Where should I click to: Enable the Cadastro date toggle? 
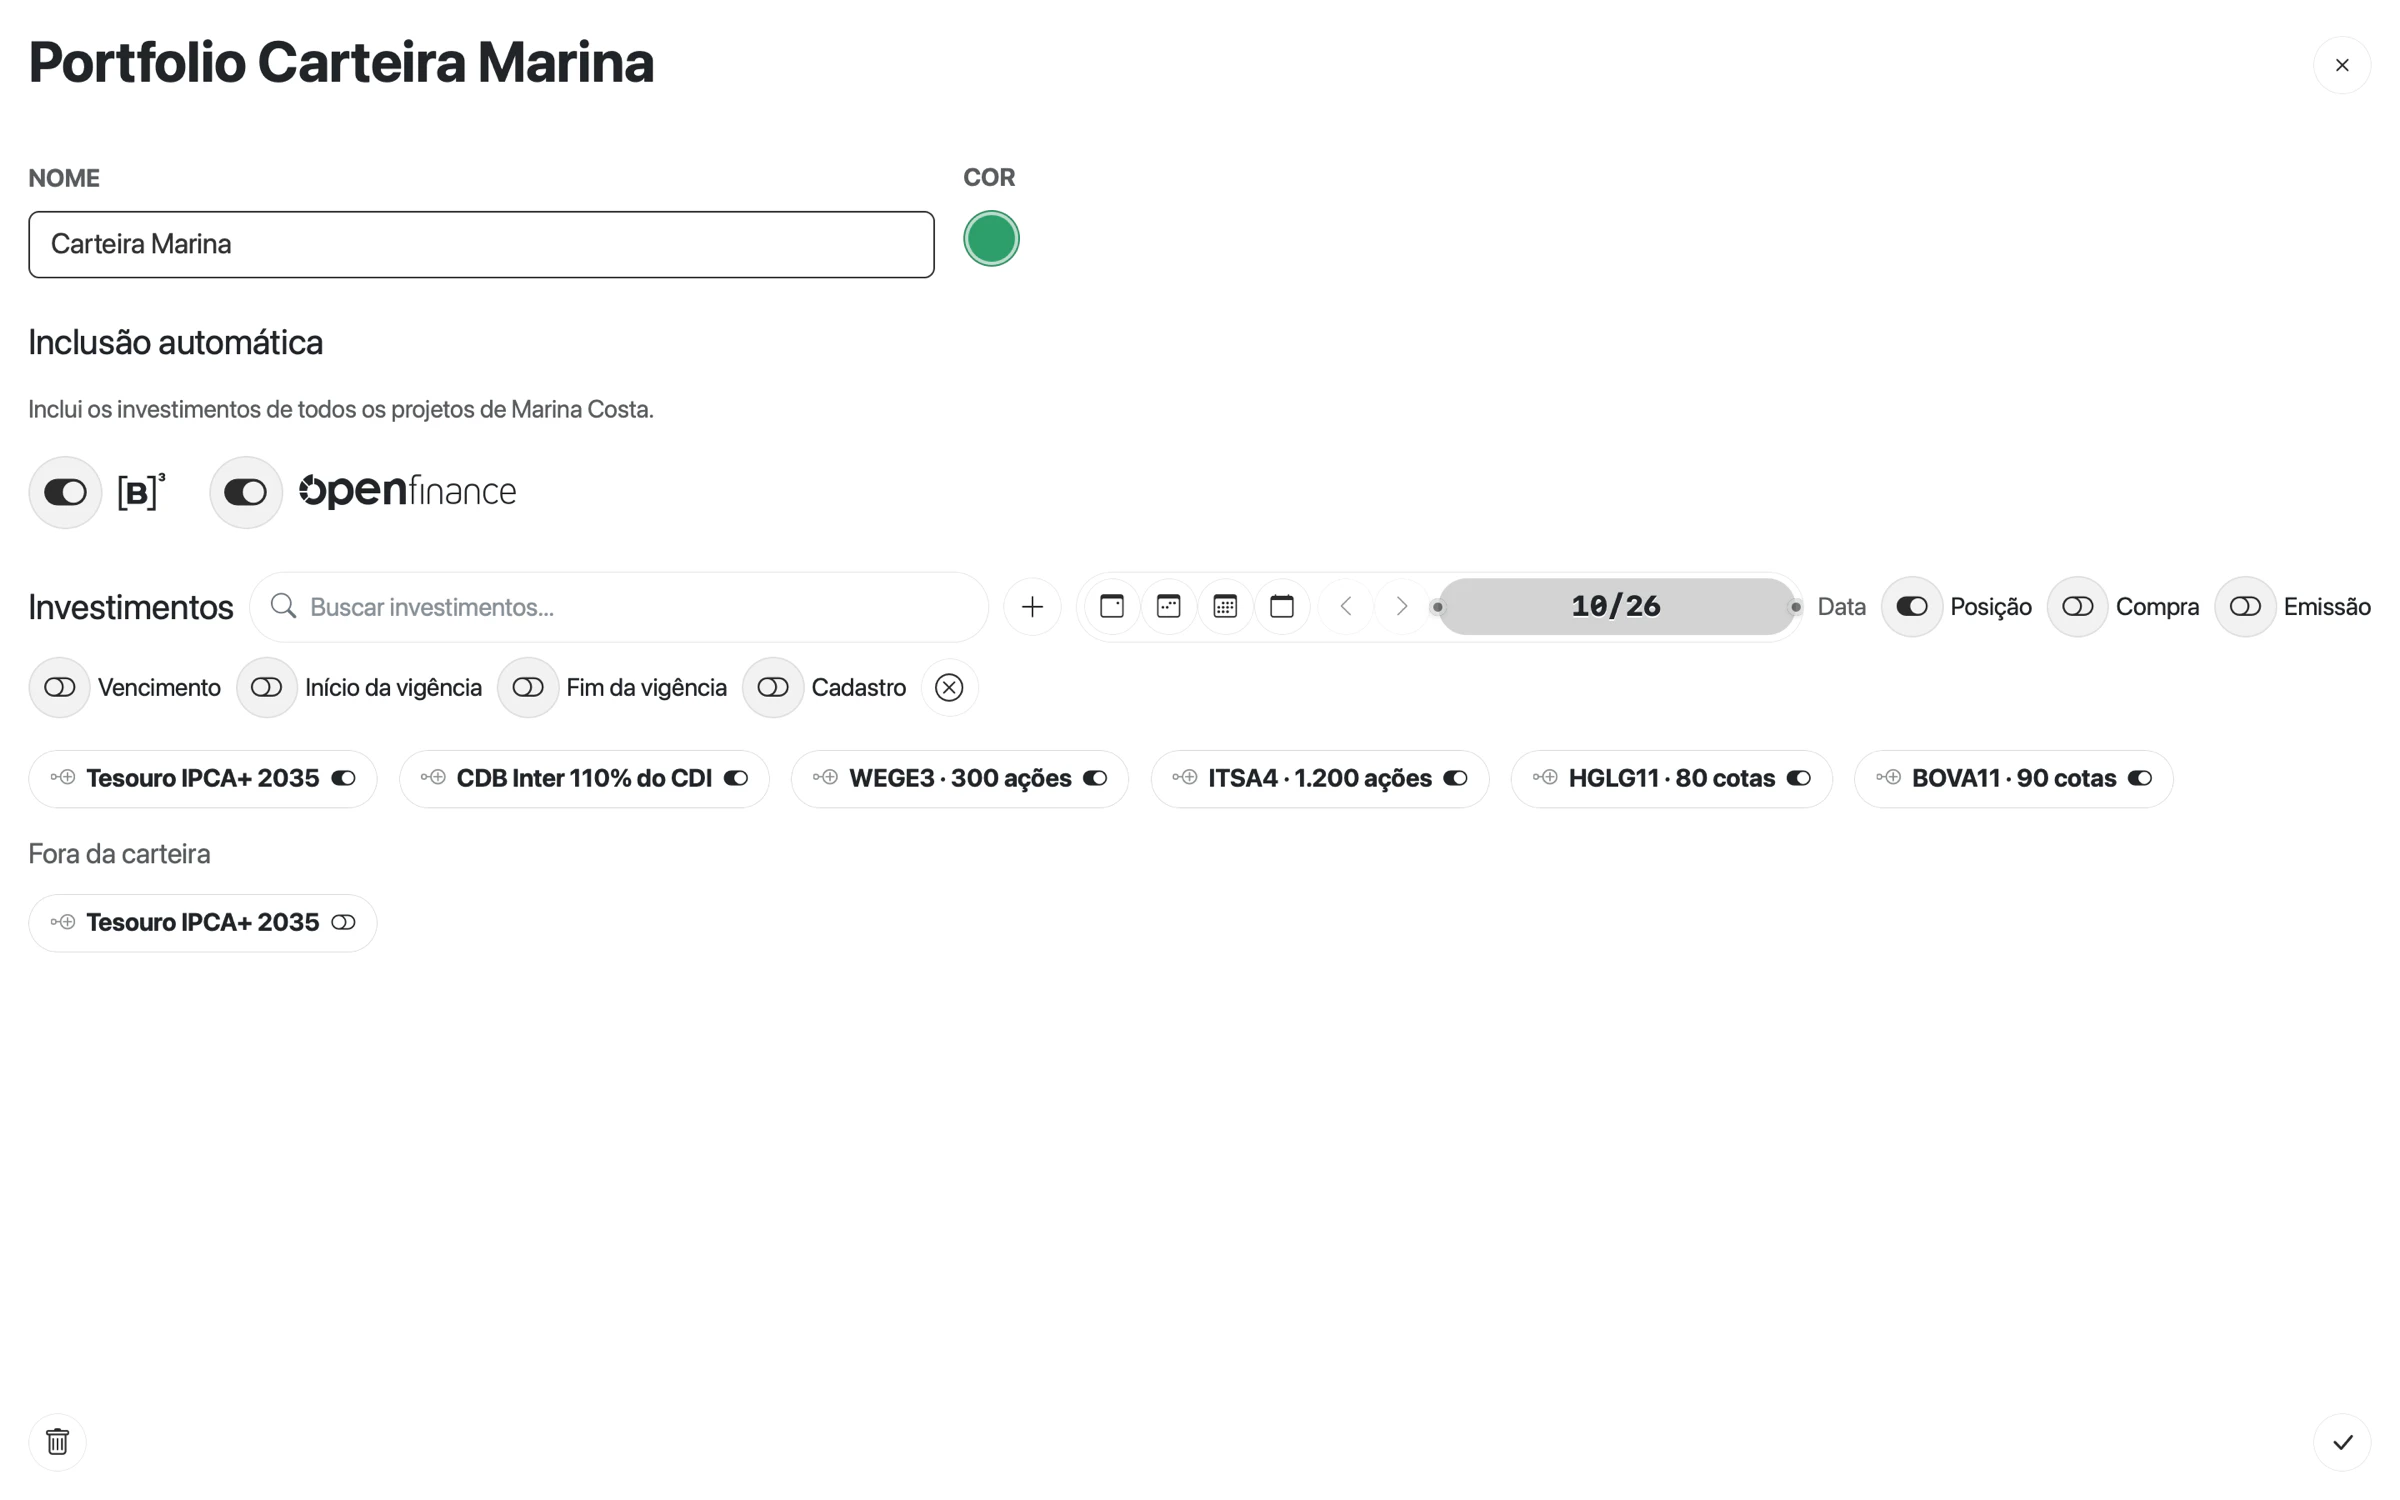pyautogui.click(x=773, y=687)
